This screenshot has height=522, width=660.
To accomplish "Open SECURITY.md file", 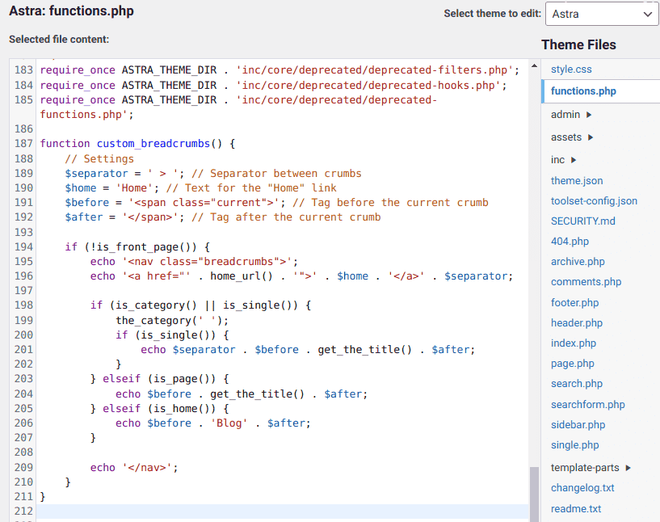I will (583, 221).
